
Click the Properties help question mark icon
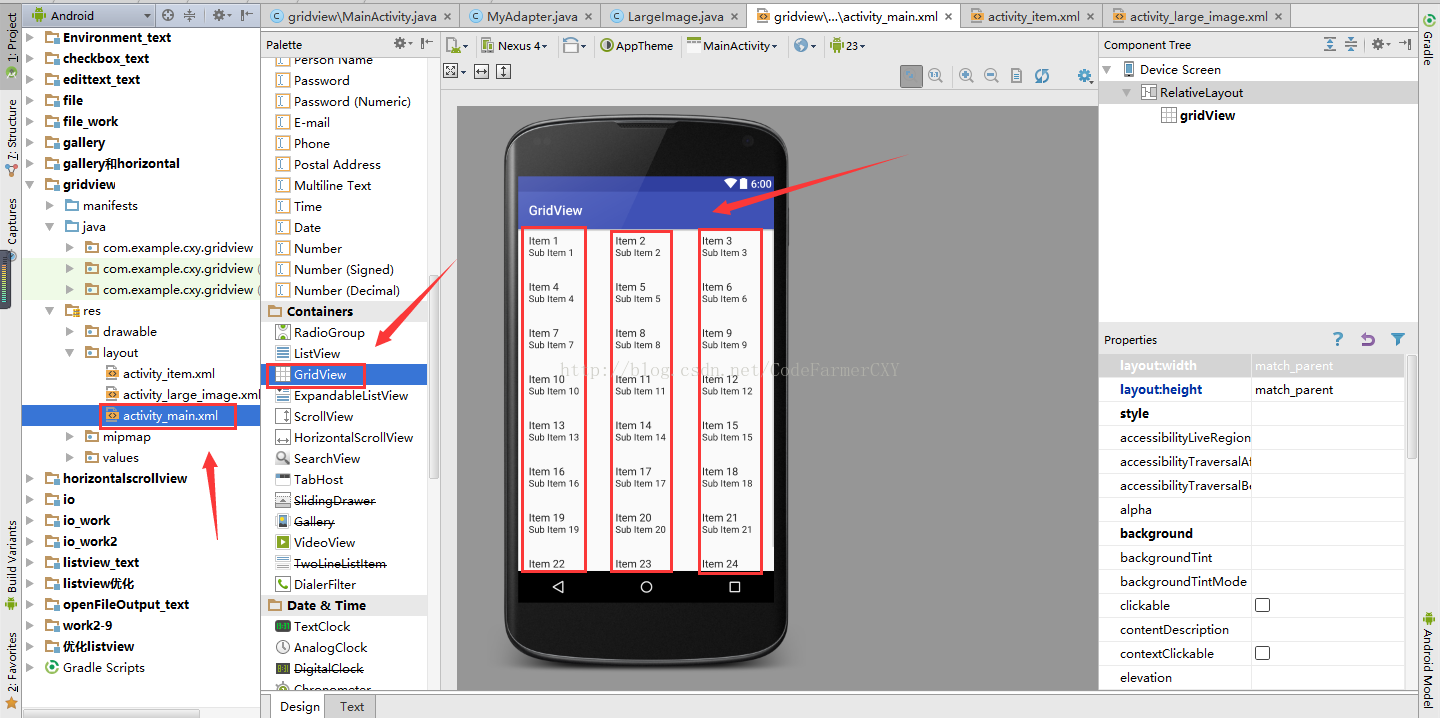coord(1337,339)
